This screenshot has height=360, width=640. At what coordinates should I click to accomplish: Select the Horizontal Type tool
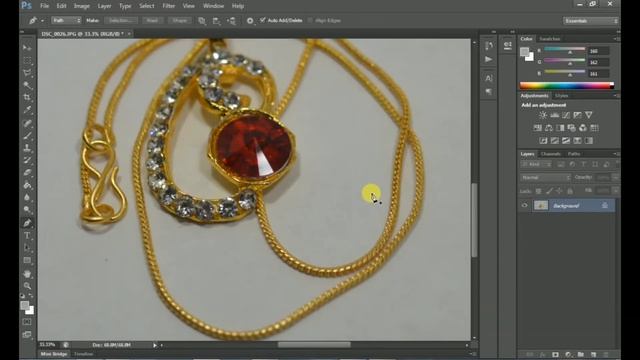tap(27, 236)
